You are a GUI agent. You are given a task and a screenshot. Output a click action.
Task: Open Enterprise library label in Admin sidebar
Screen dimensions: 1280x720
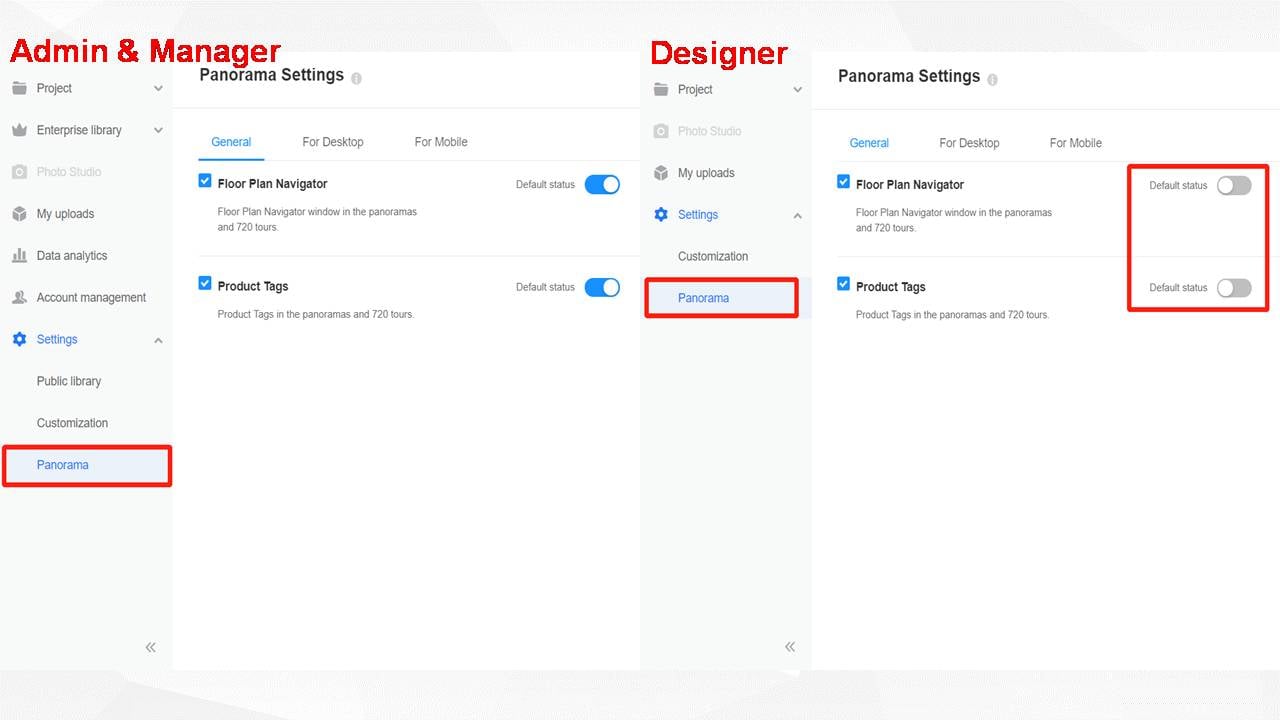click(x=79, y=130)
